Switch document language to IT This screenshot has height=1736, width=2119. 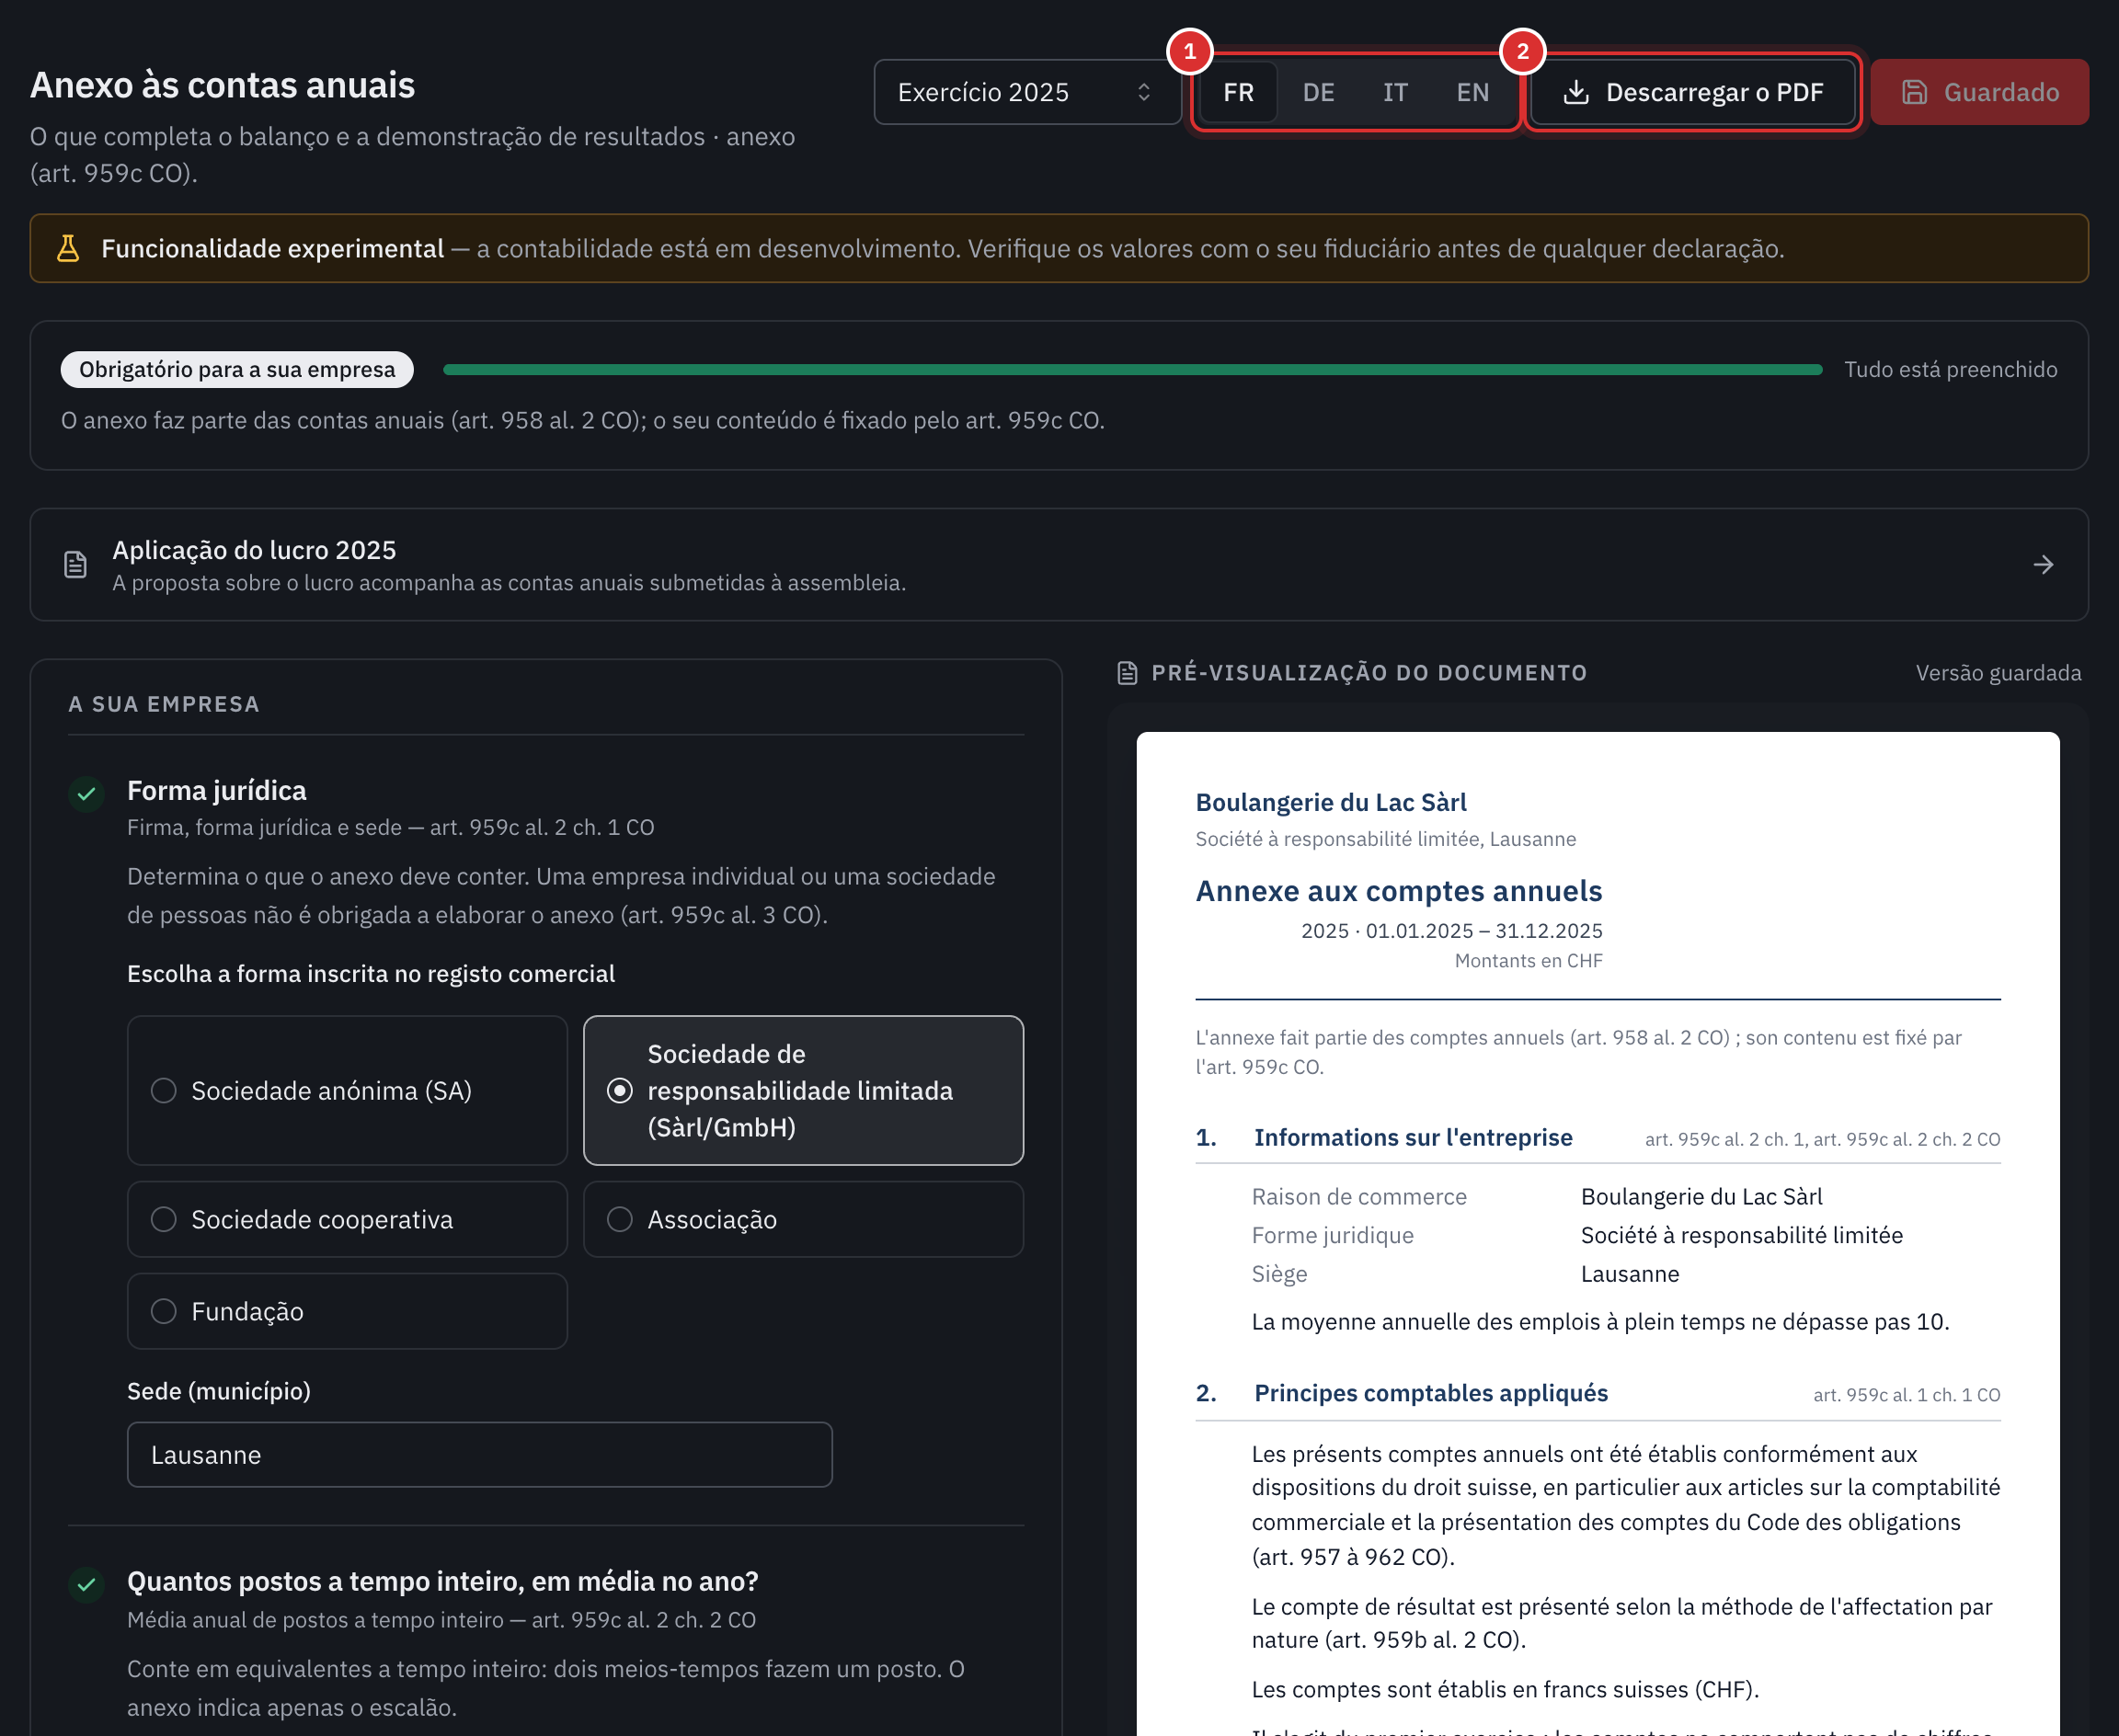point(1395,92)
